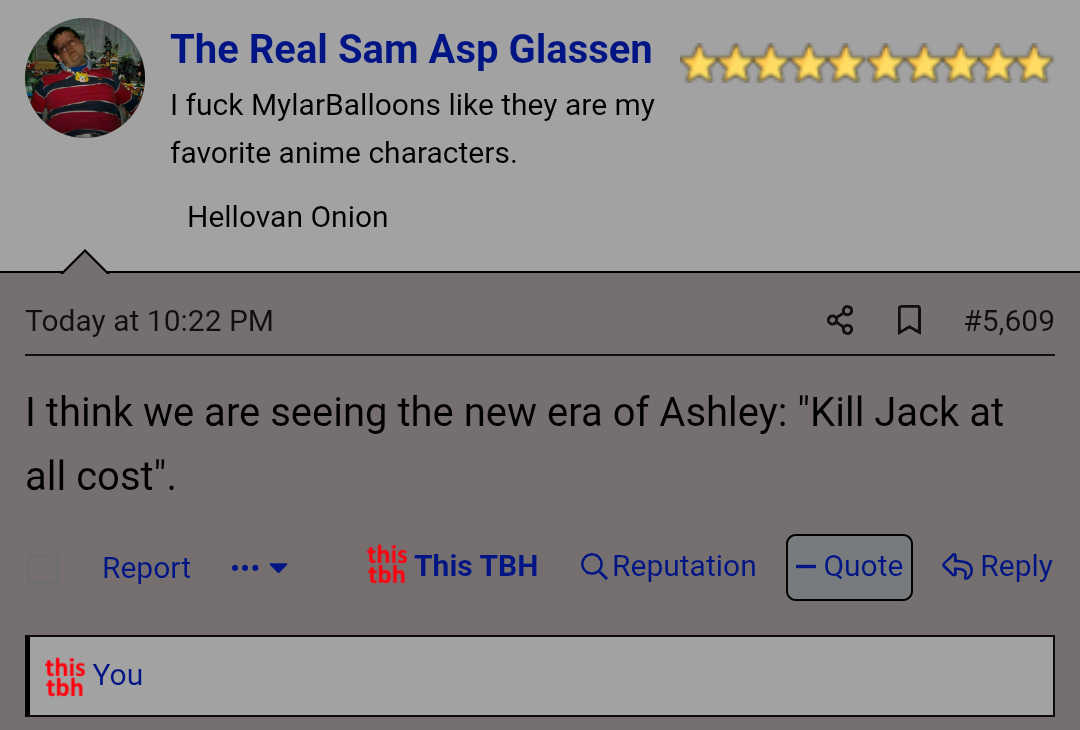The image size is (1080, 730).
Task: Click the red 'this tbh' reaction icon beside This TBH
Action: [x=386, y=566]
